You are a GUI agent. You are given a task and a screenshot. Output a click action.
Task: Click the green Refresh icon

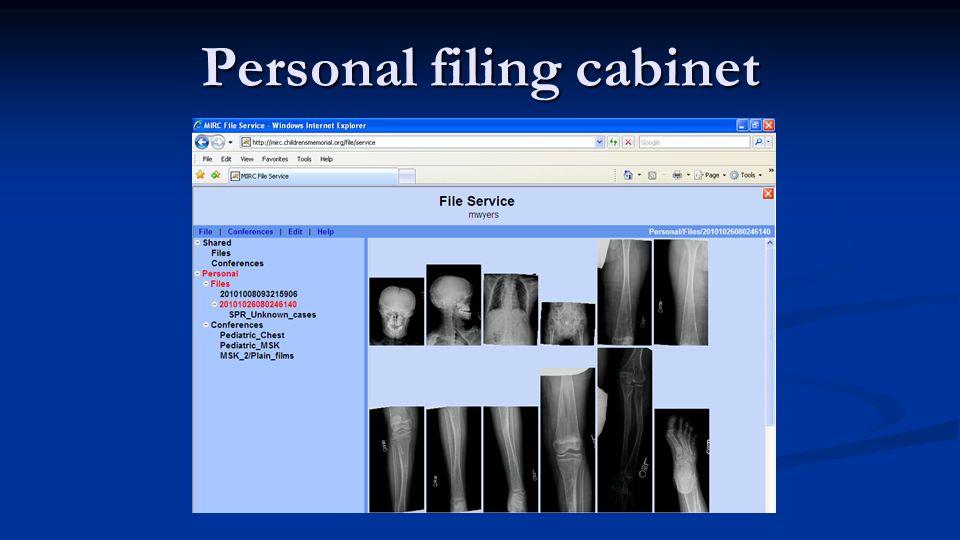(613, 142)
